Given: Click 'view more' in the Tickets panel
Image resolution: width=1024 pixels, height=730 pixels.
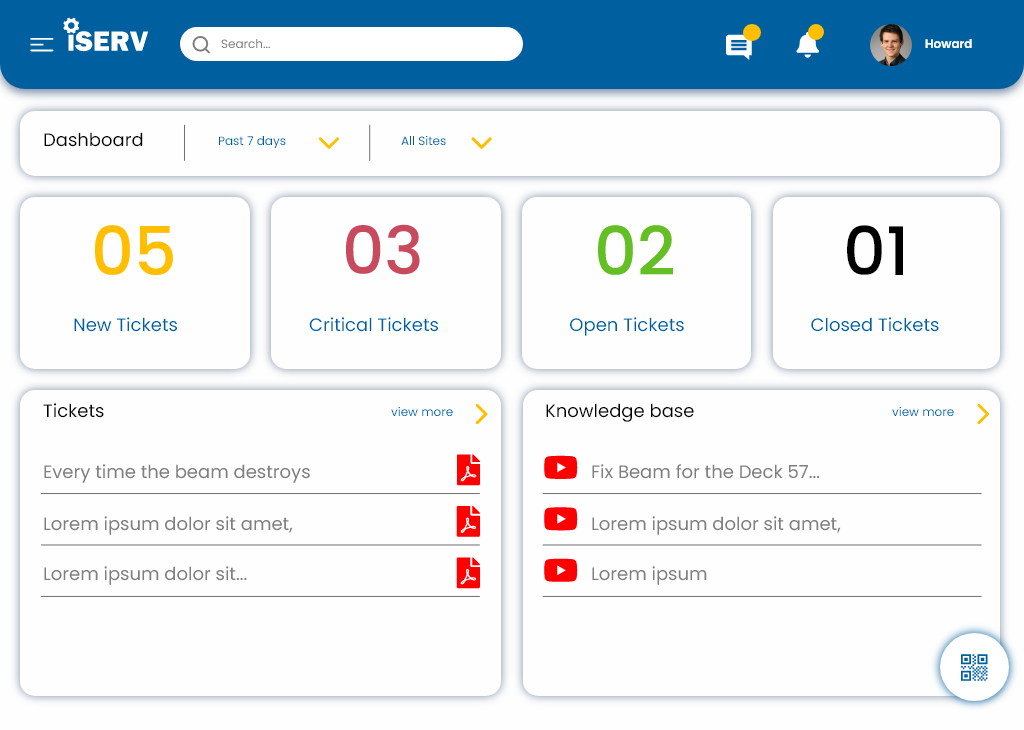Looking at the screenshot, I should 422,412.
